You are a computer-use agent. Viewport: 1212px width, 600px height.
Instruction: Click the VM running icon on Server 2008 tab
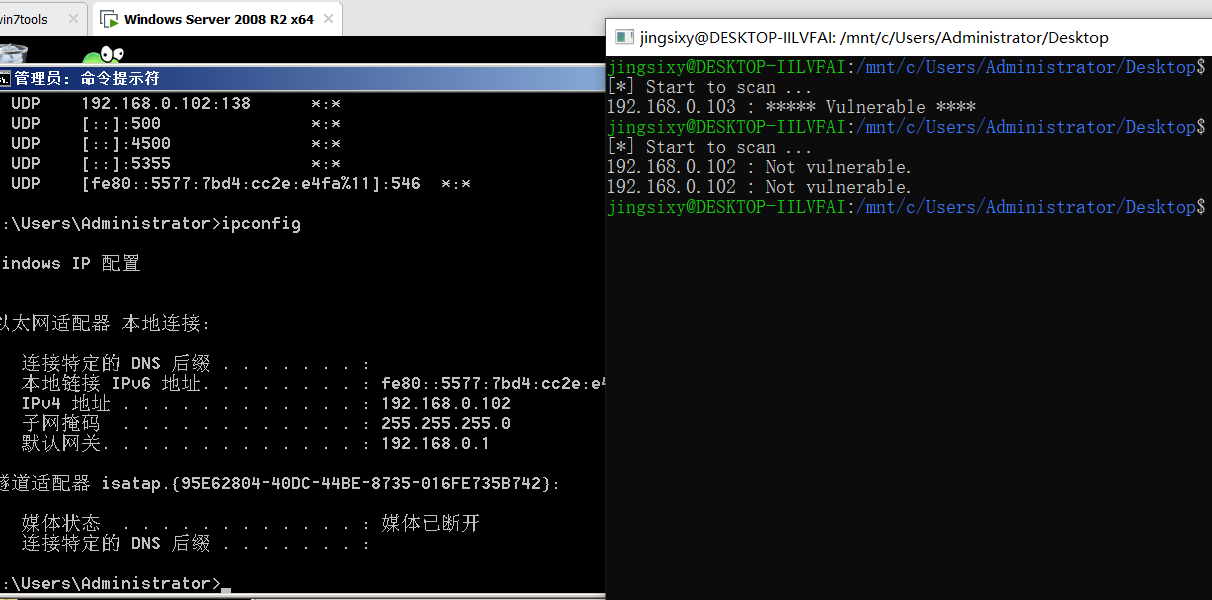click(108, 19)
